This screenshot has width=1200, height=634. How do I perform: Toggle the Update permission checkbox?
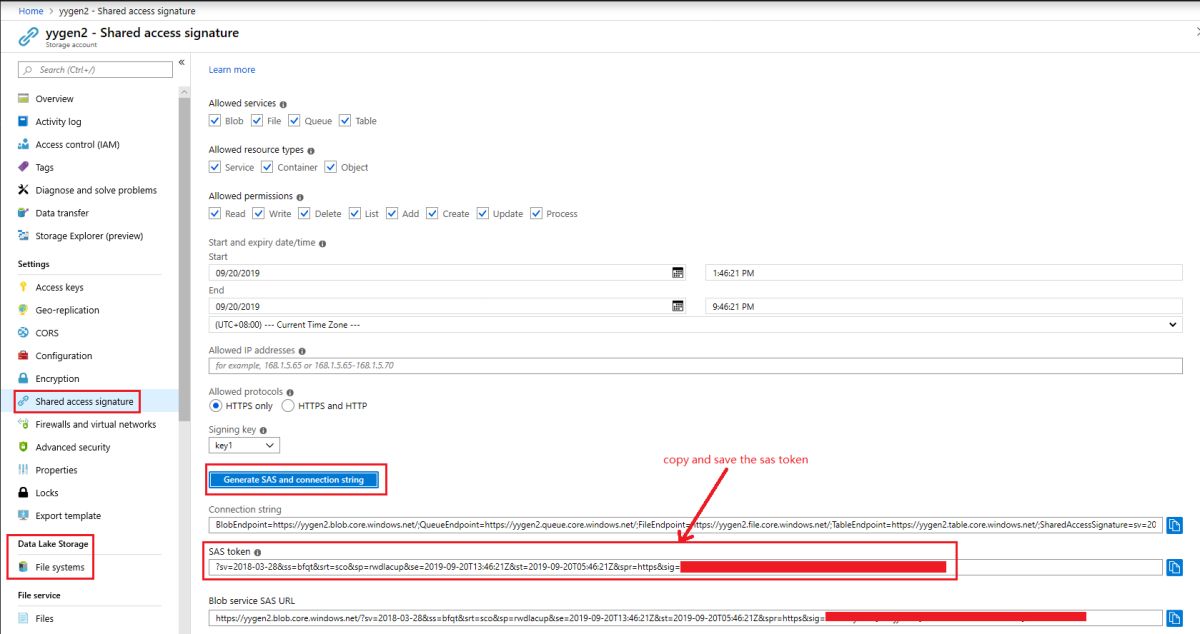[x=483, y=213]
